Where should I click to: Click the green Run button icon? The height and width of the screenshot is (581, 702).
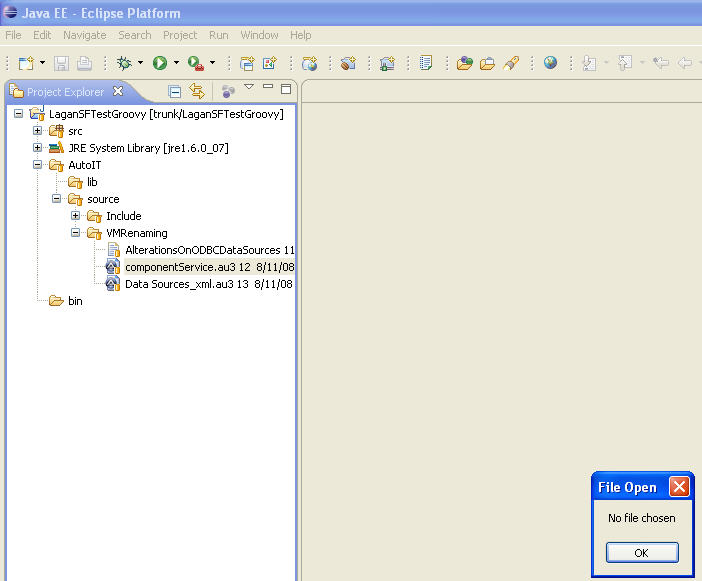tap(160, 63)
